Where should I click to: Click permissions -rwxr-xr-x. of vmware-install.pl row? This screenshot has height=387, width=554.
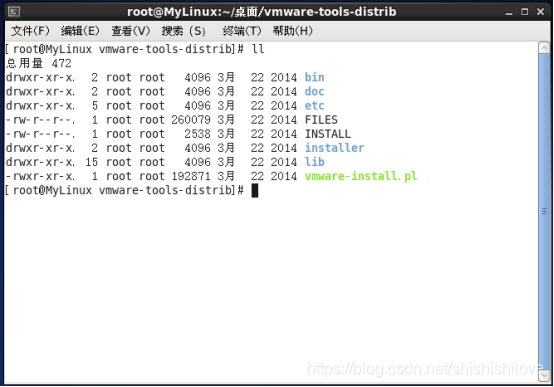pyautogui.click(x=40, y=176)
